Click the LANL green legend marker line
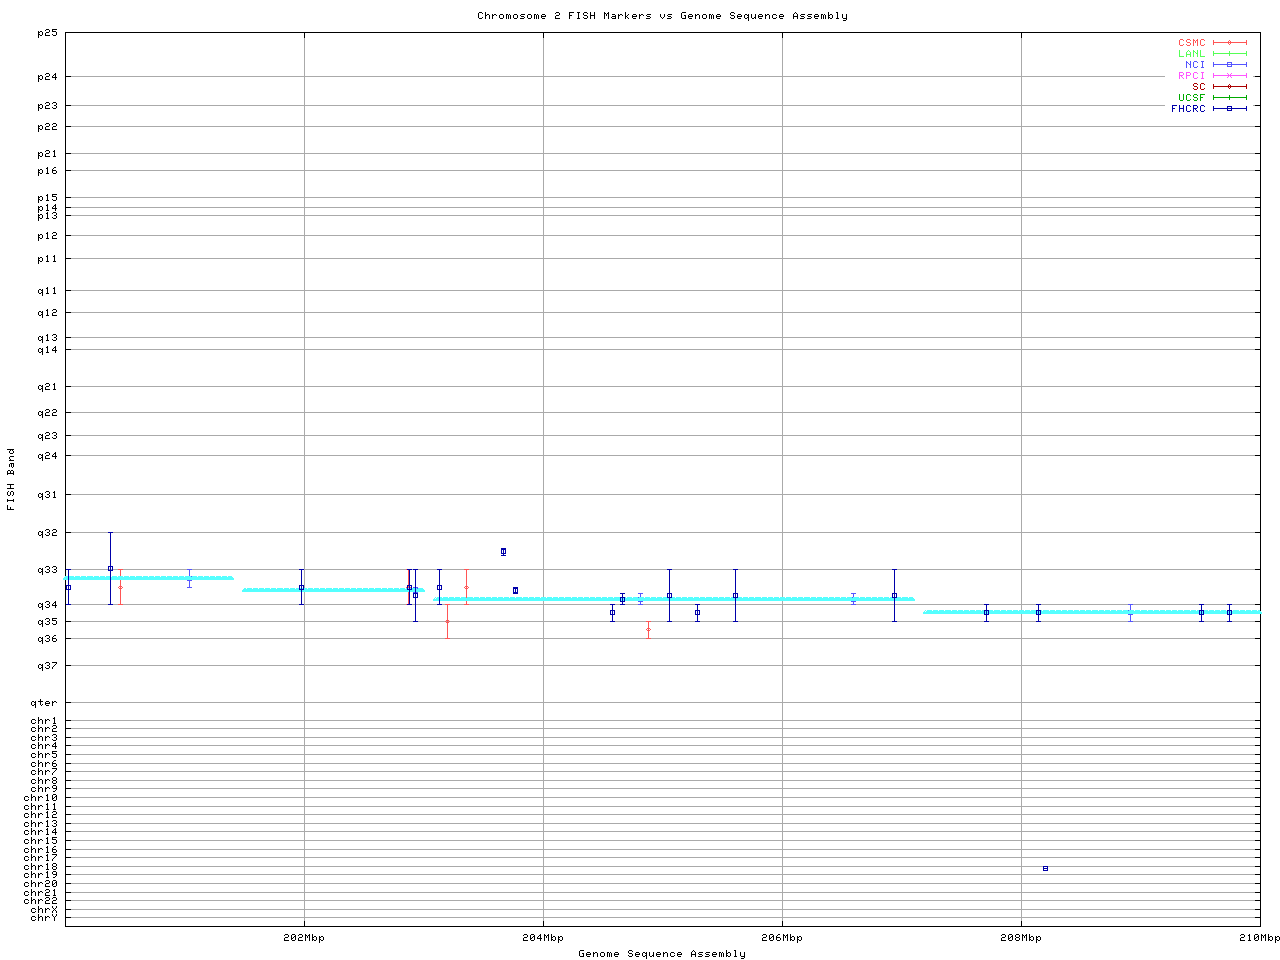Viewport: 1280px width, 960px height. pyautogui.click(x=1230, y=54)
